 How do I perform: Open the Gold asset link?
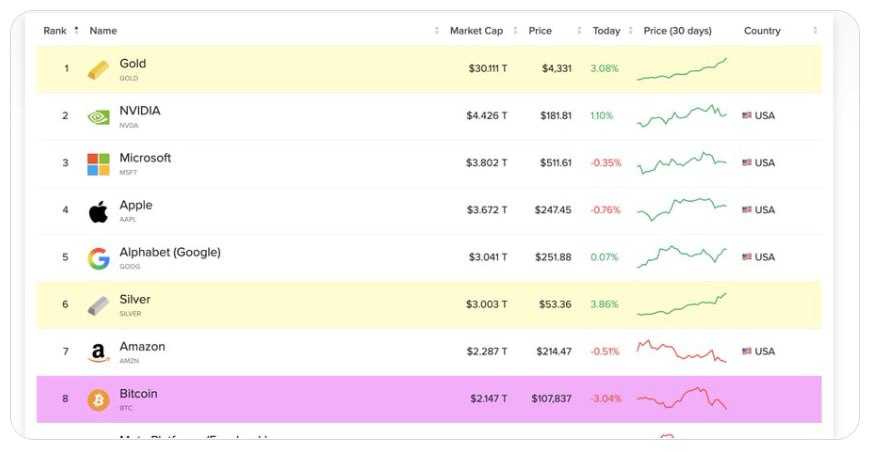tap(133, 64)
